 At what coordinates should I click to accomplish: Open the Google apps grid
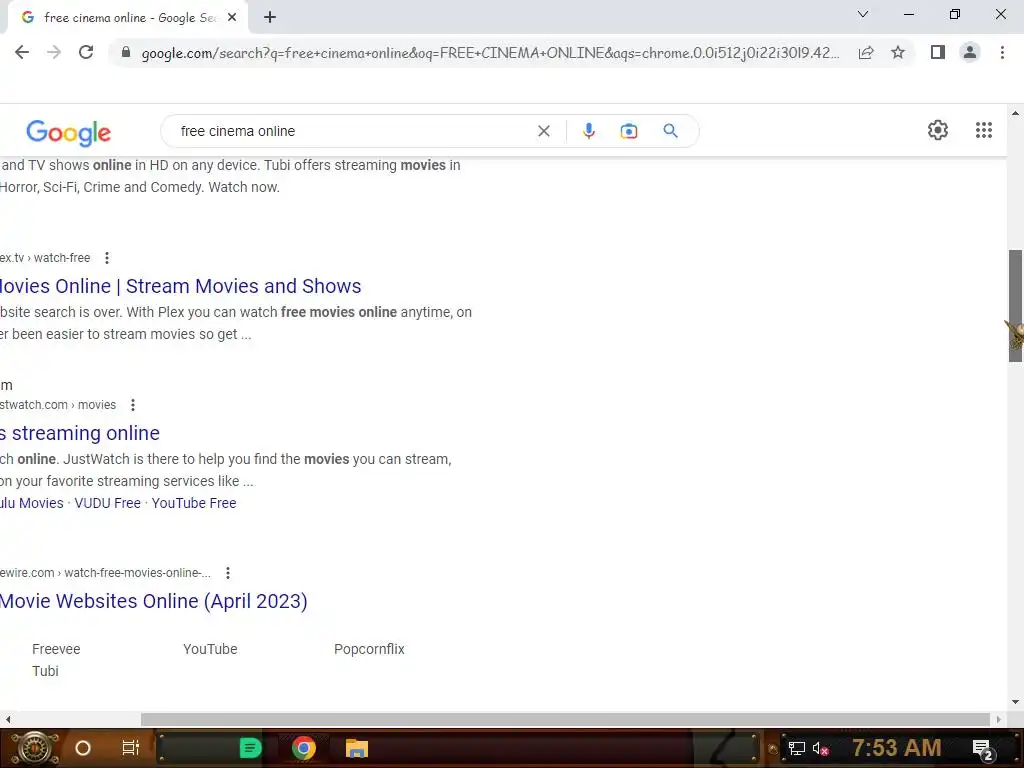pyautogui.click(x=984, y=130)
